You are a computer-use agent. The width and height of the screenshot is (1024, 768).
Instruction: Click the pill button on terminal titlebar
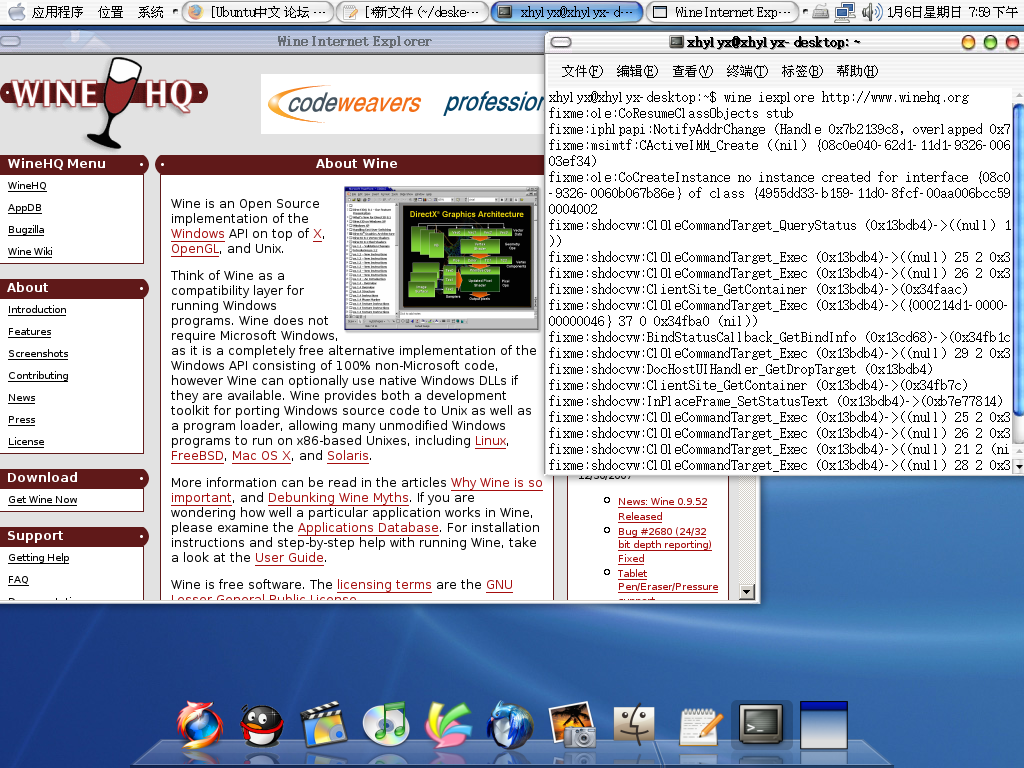(x=561, y=42)
